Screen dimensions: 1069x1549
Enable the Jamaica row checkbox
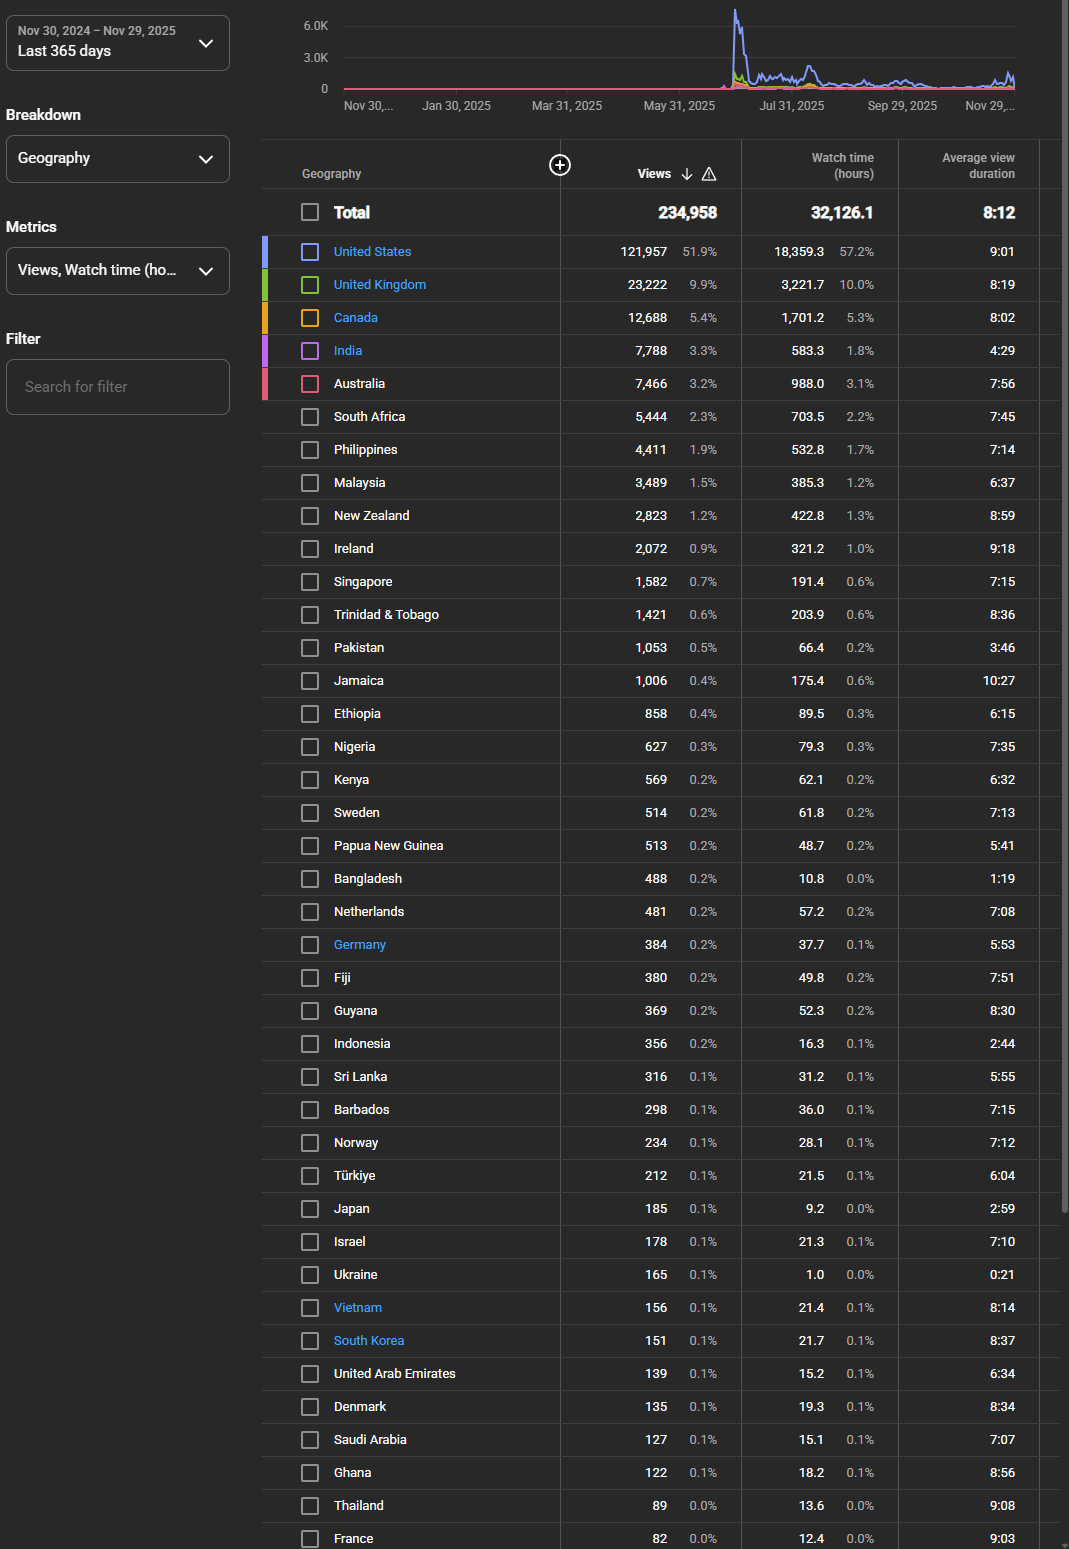[x=310, y=681]
